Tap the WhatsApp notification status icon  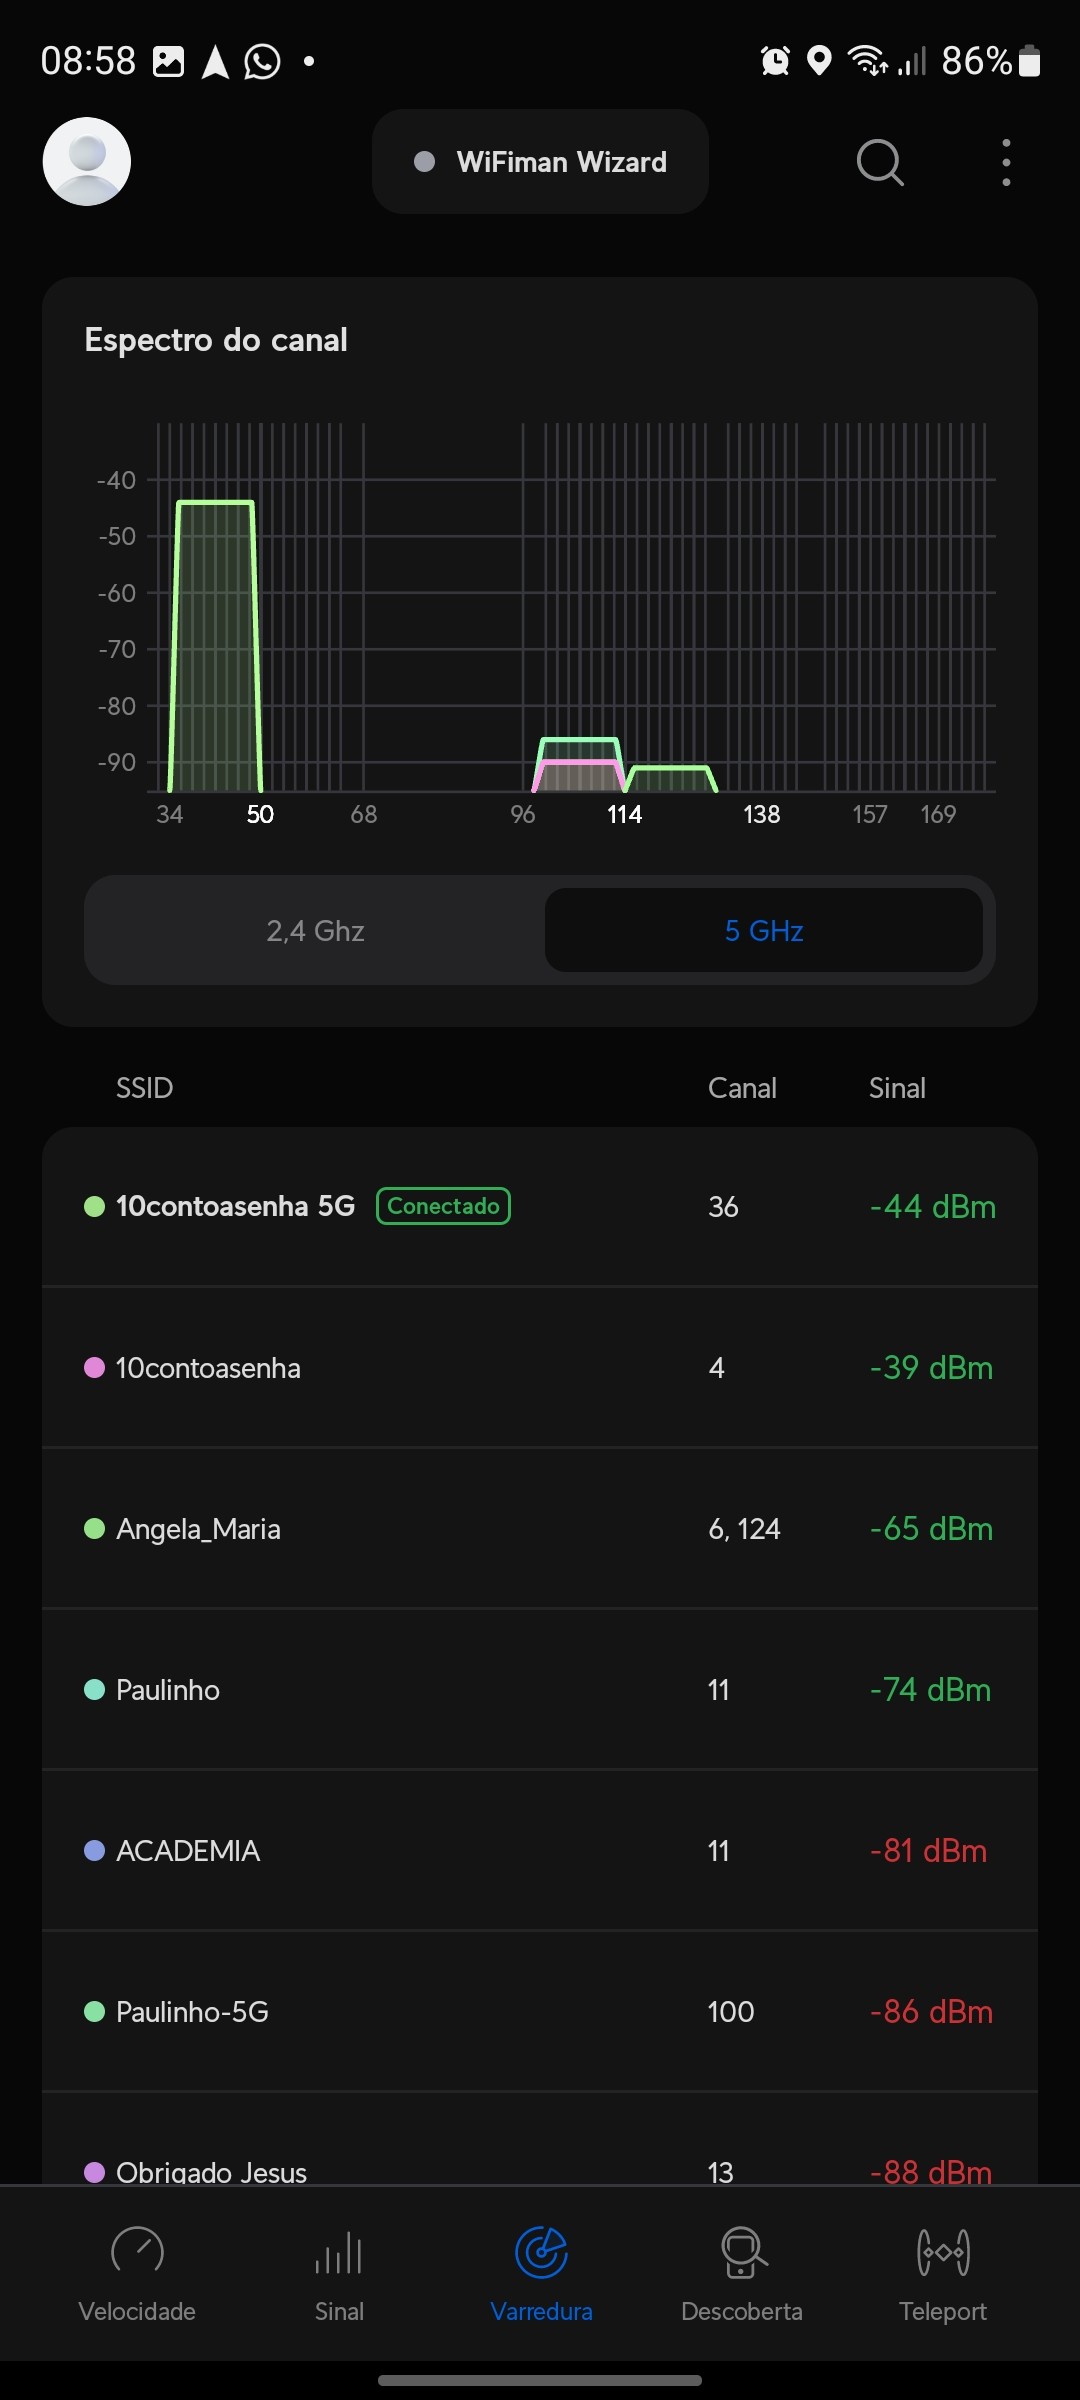point(262,62)
